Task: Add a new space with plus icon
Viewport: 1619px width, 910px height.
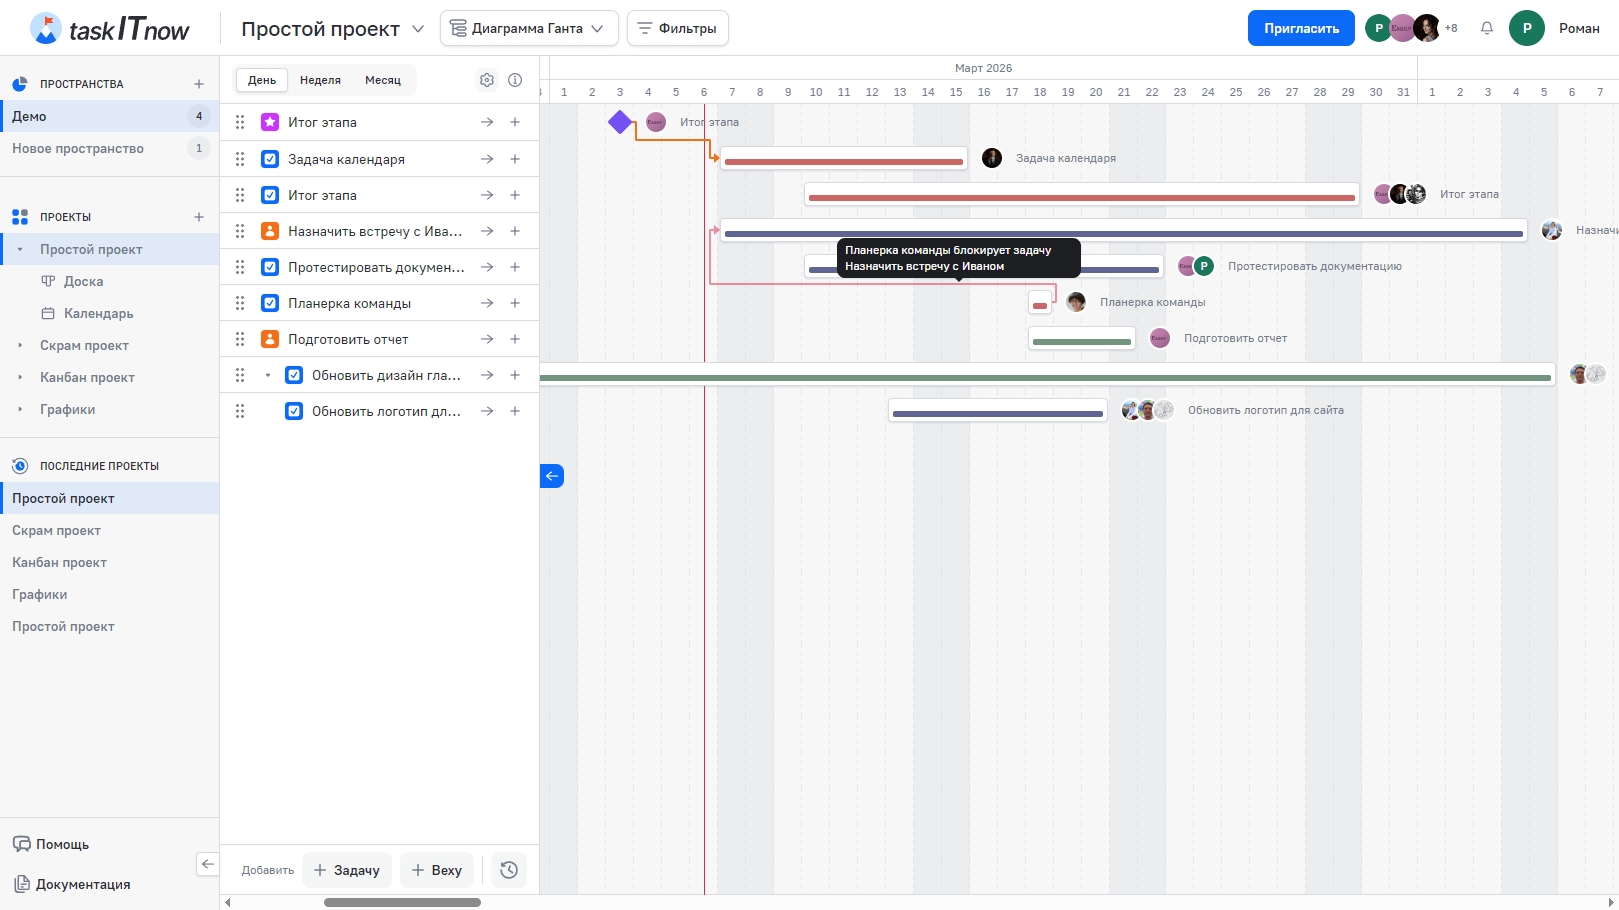Action: pos(199,84)
